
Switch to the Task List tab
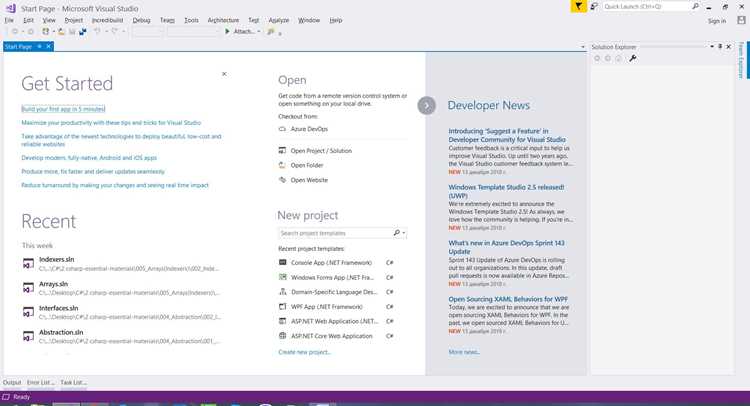coord(73,383)
